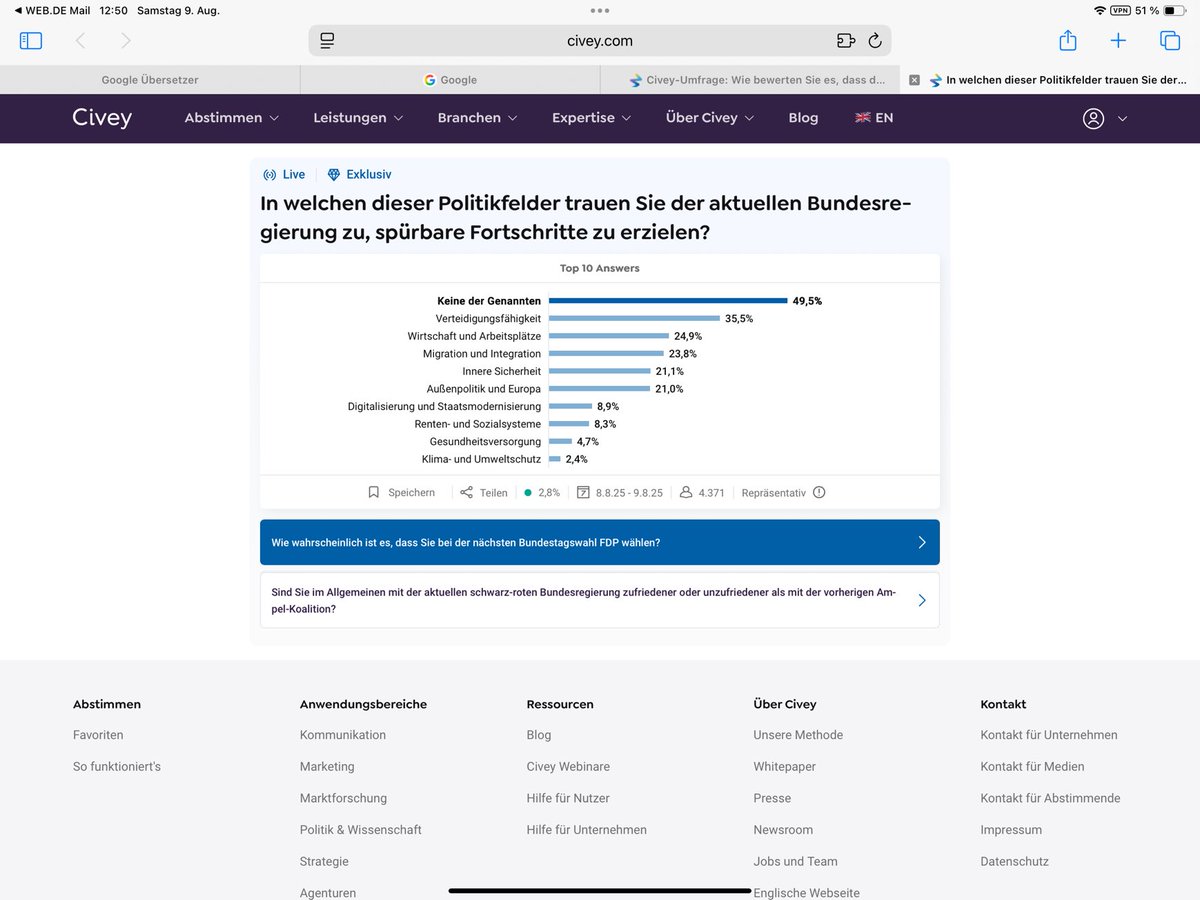Open footer link Kommunikation
The width and height of the screenshot is (1200, 900).
(x=343, y=735)
